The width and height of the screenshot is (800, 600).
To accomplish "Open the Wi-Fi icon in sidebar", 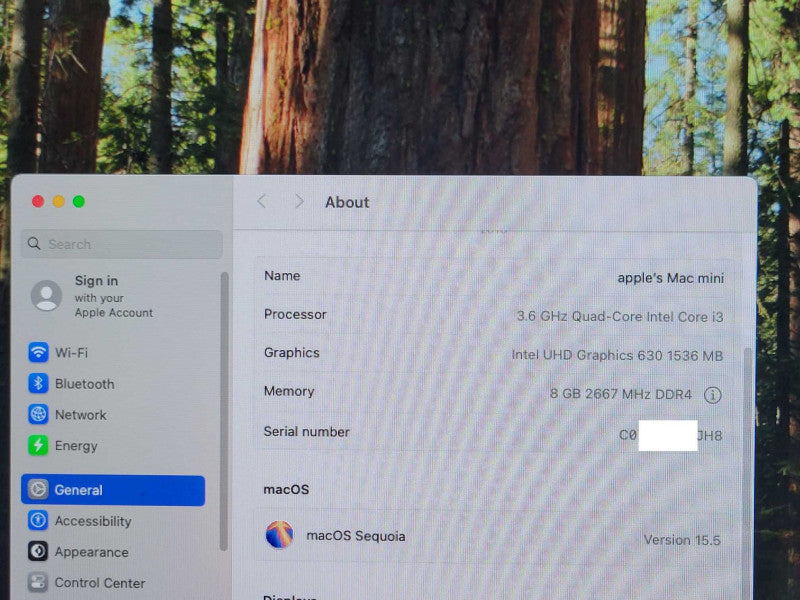I will pos(38,352).
